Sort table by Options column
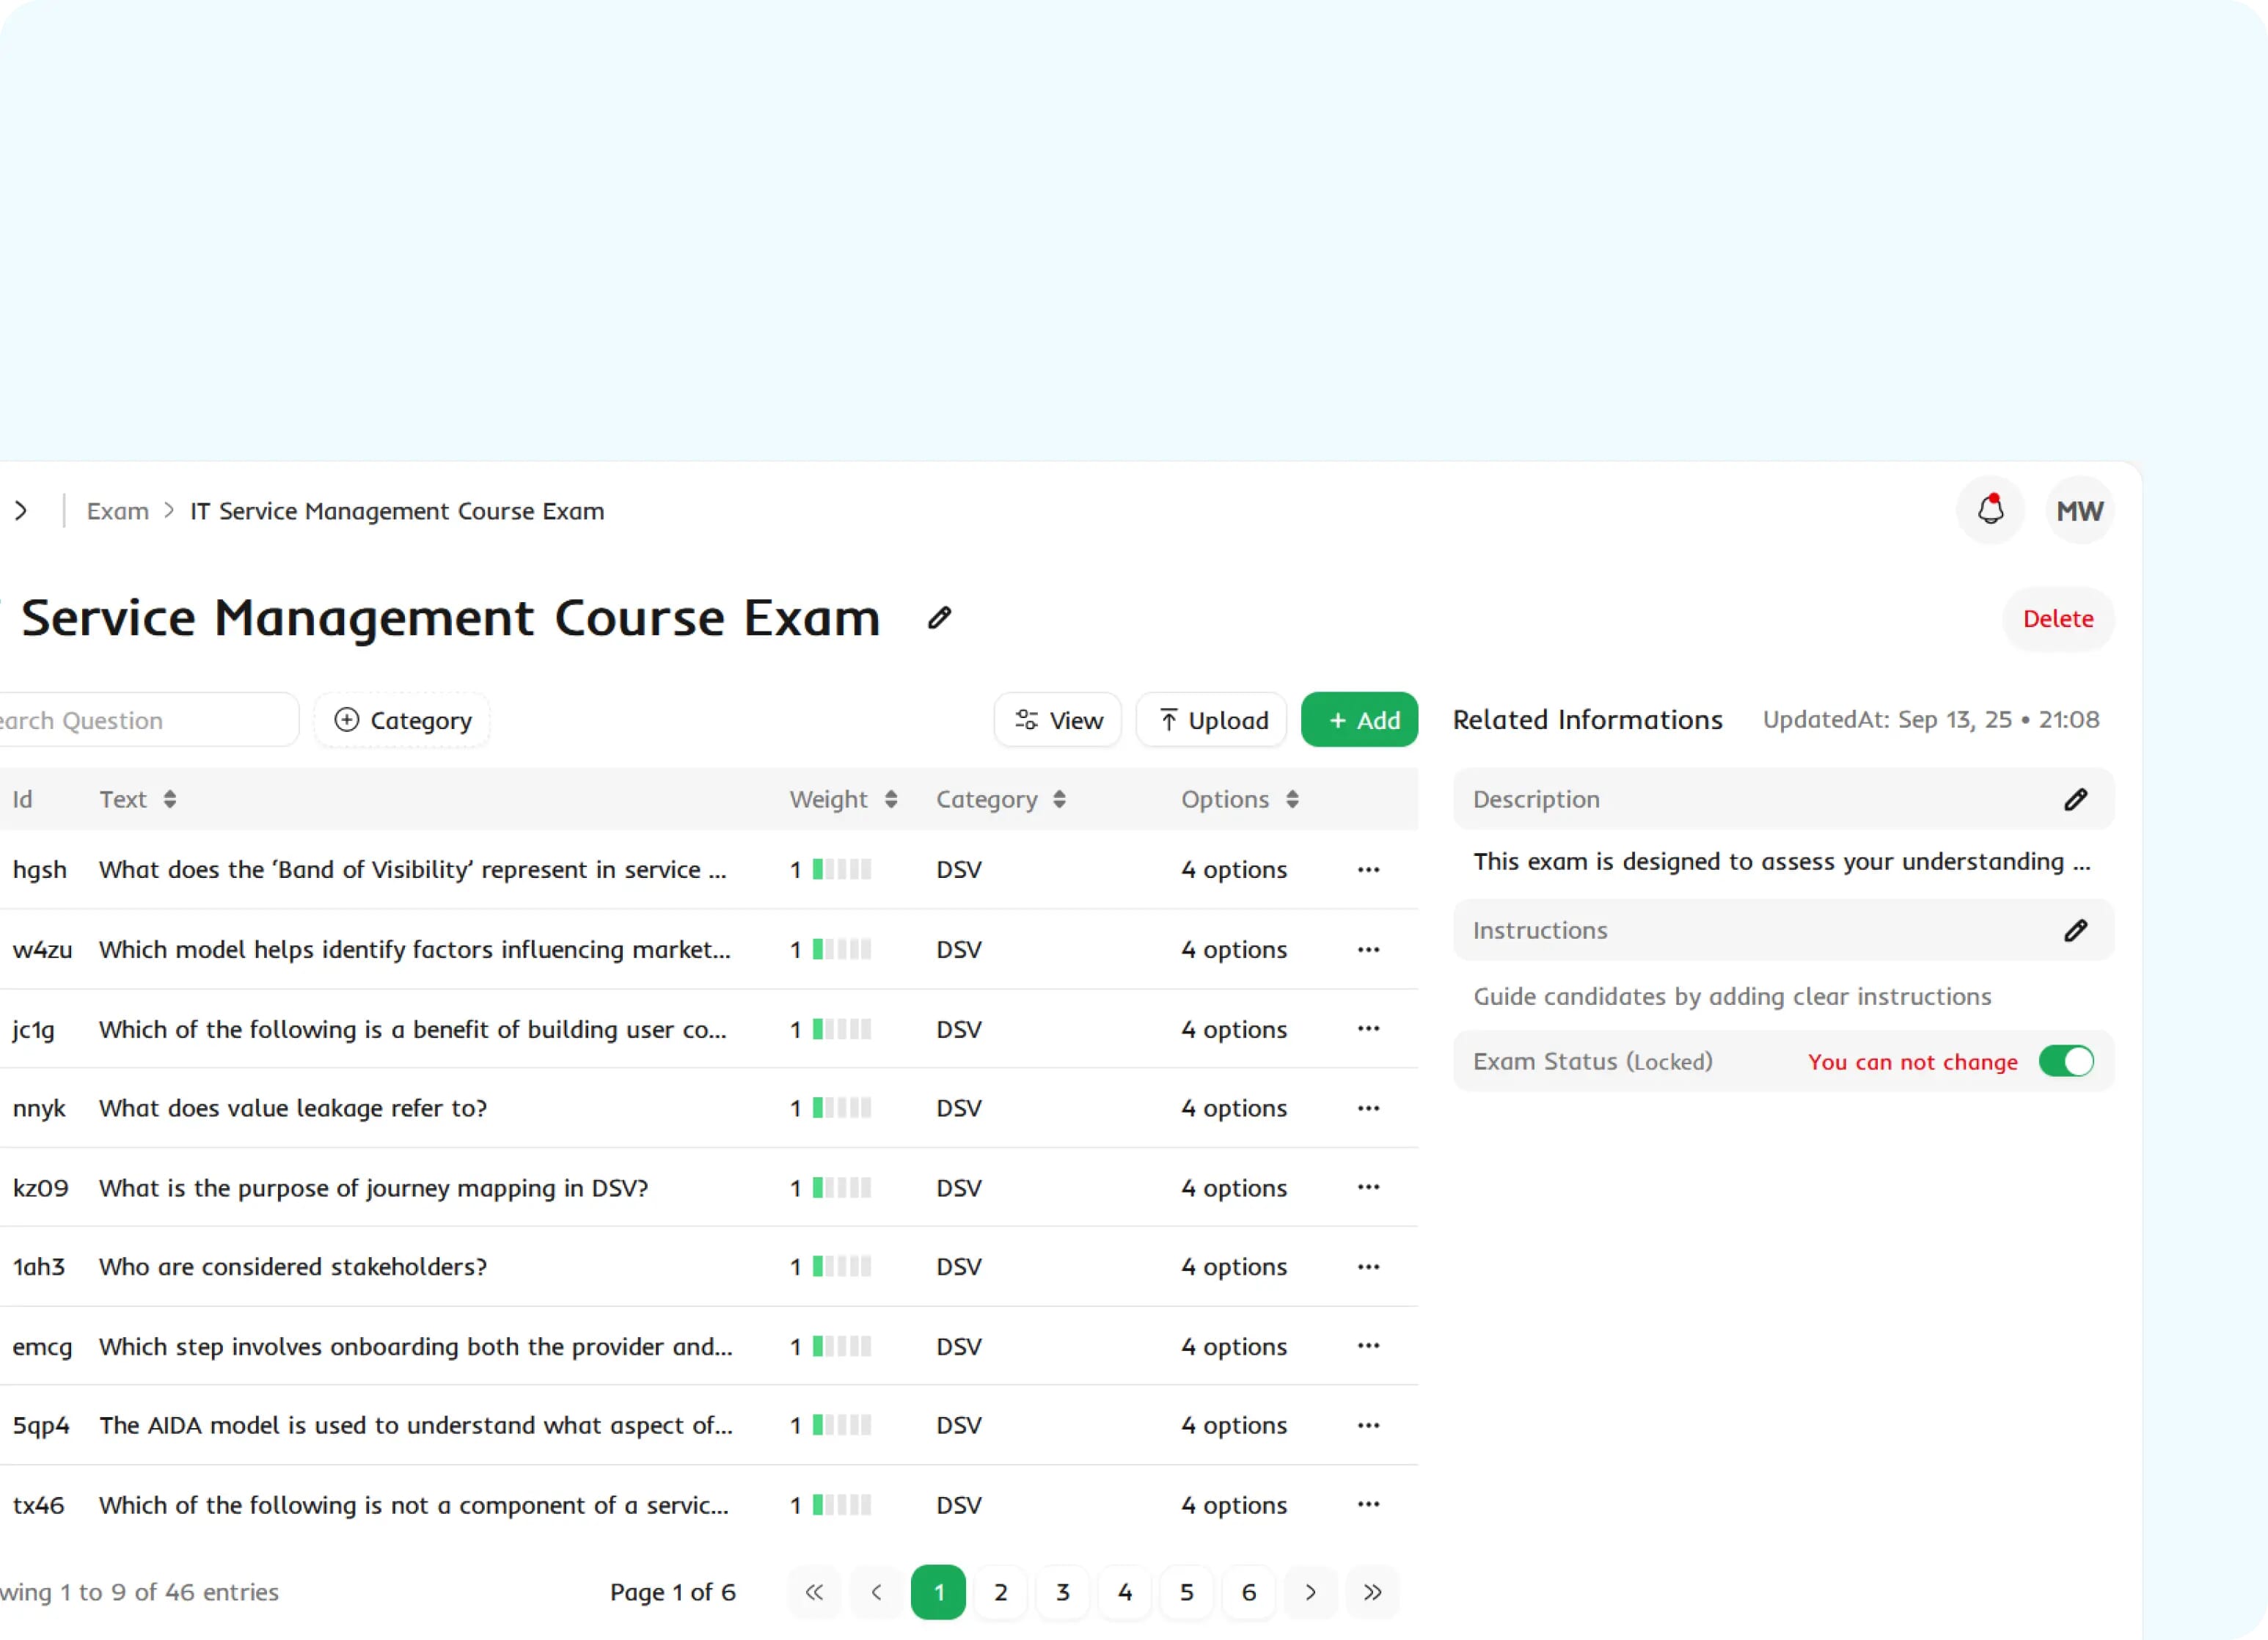The image size is (2268, 1640). pyautogui.click(x=1292, y=799)
